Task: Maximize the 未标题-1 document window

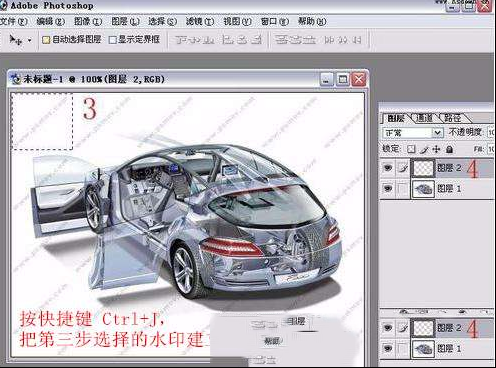Action: [x=342, y=80]
